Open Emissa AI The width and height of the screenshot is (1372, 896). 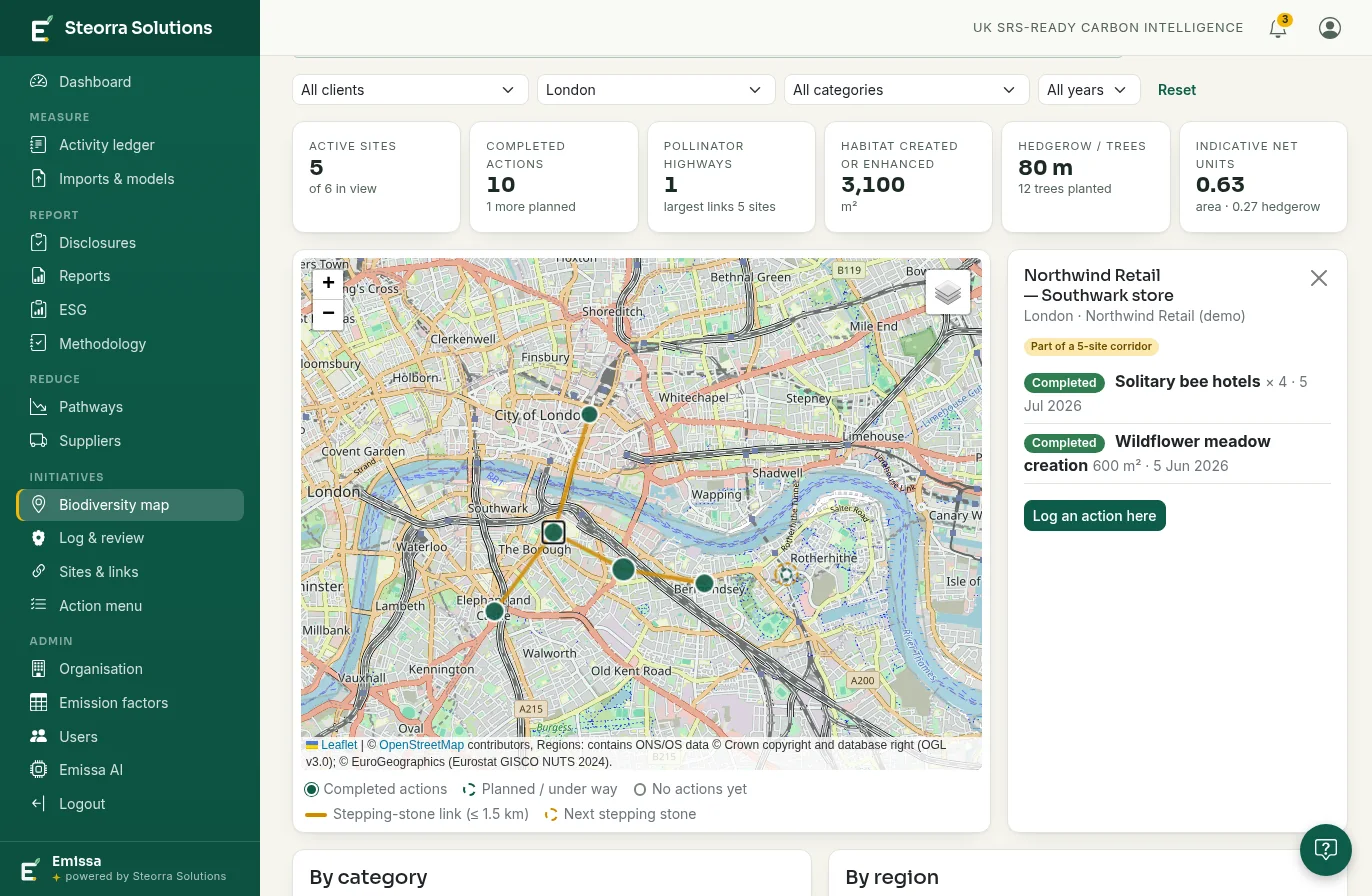click(130, 770)
